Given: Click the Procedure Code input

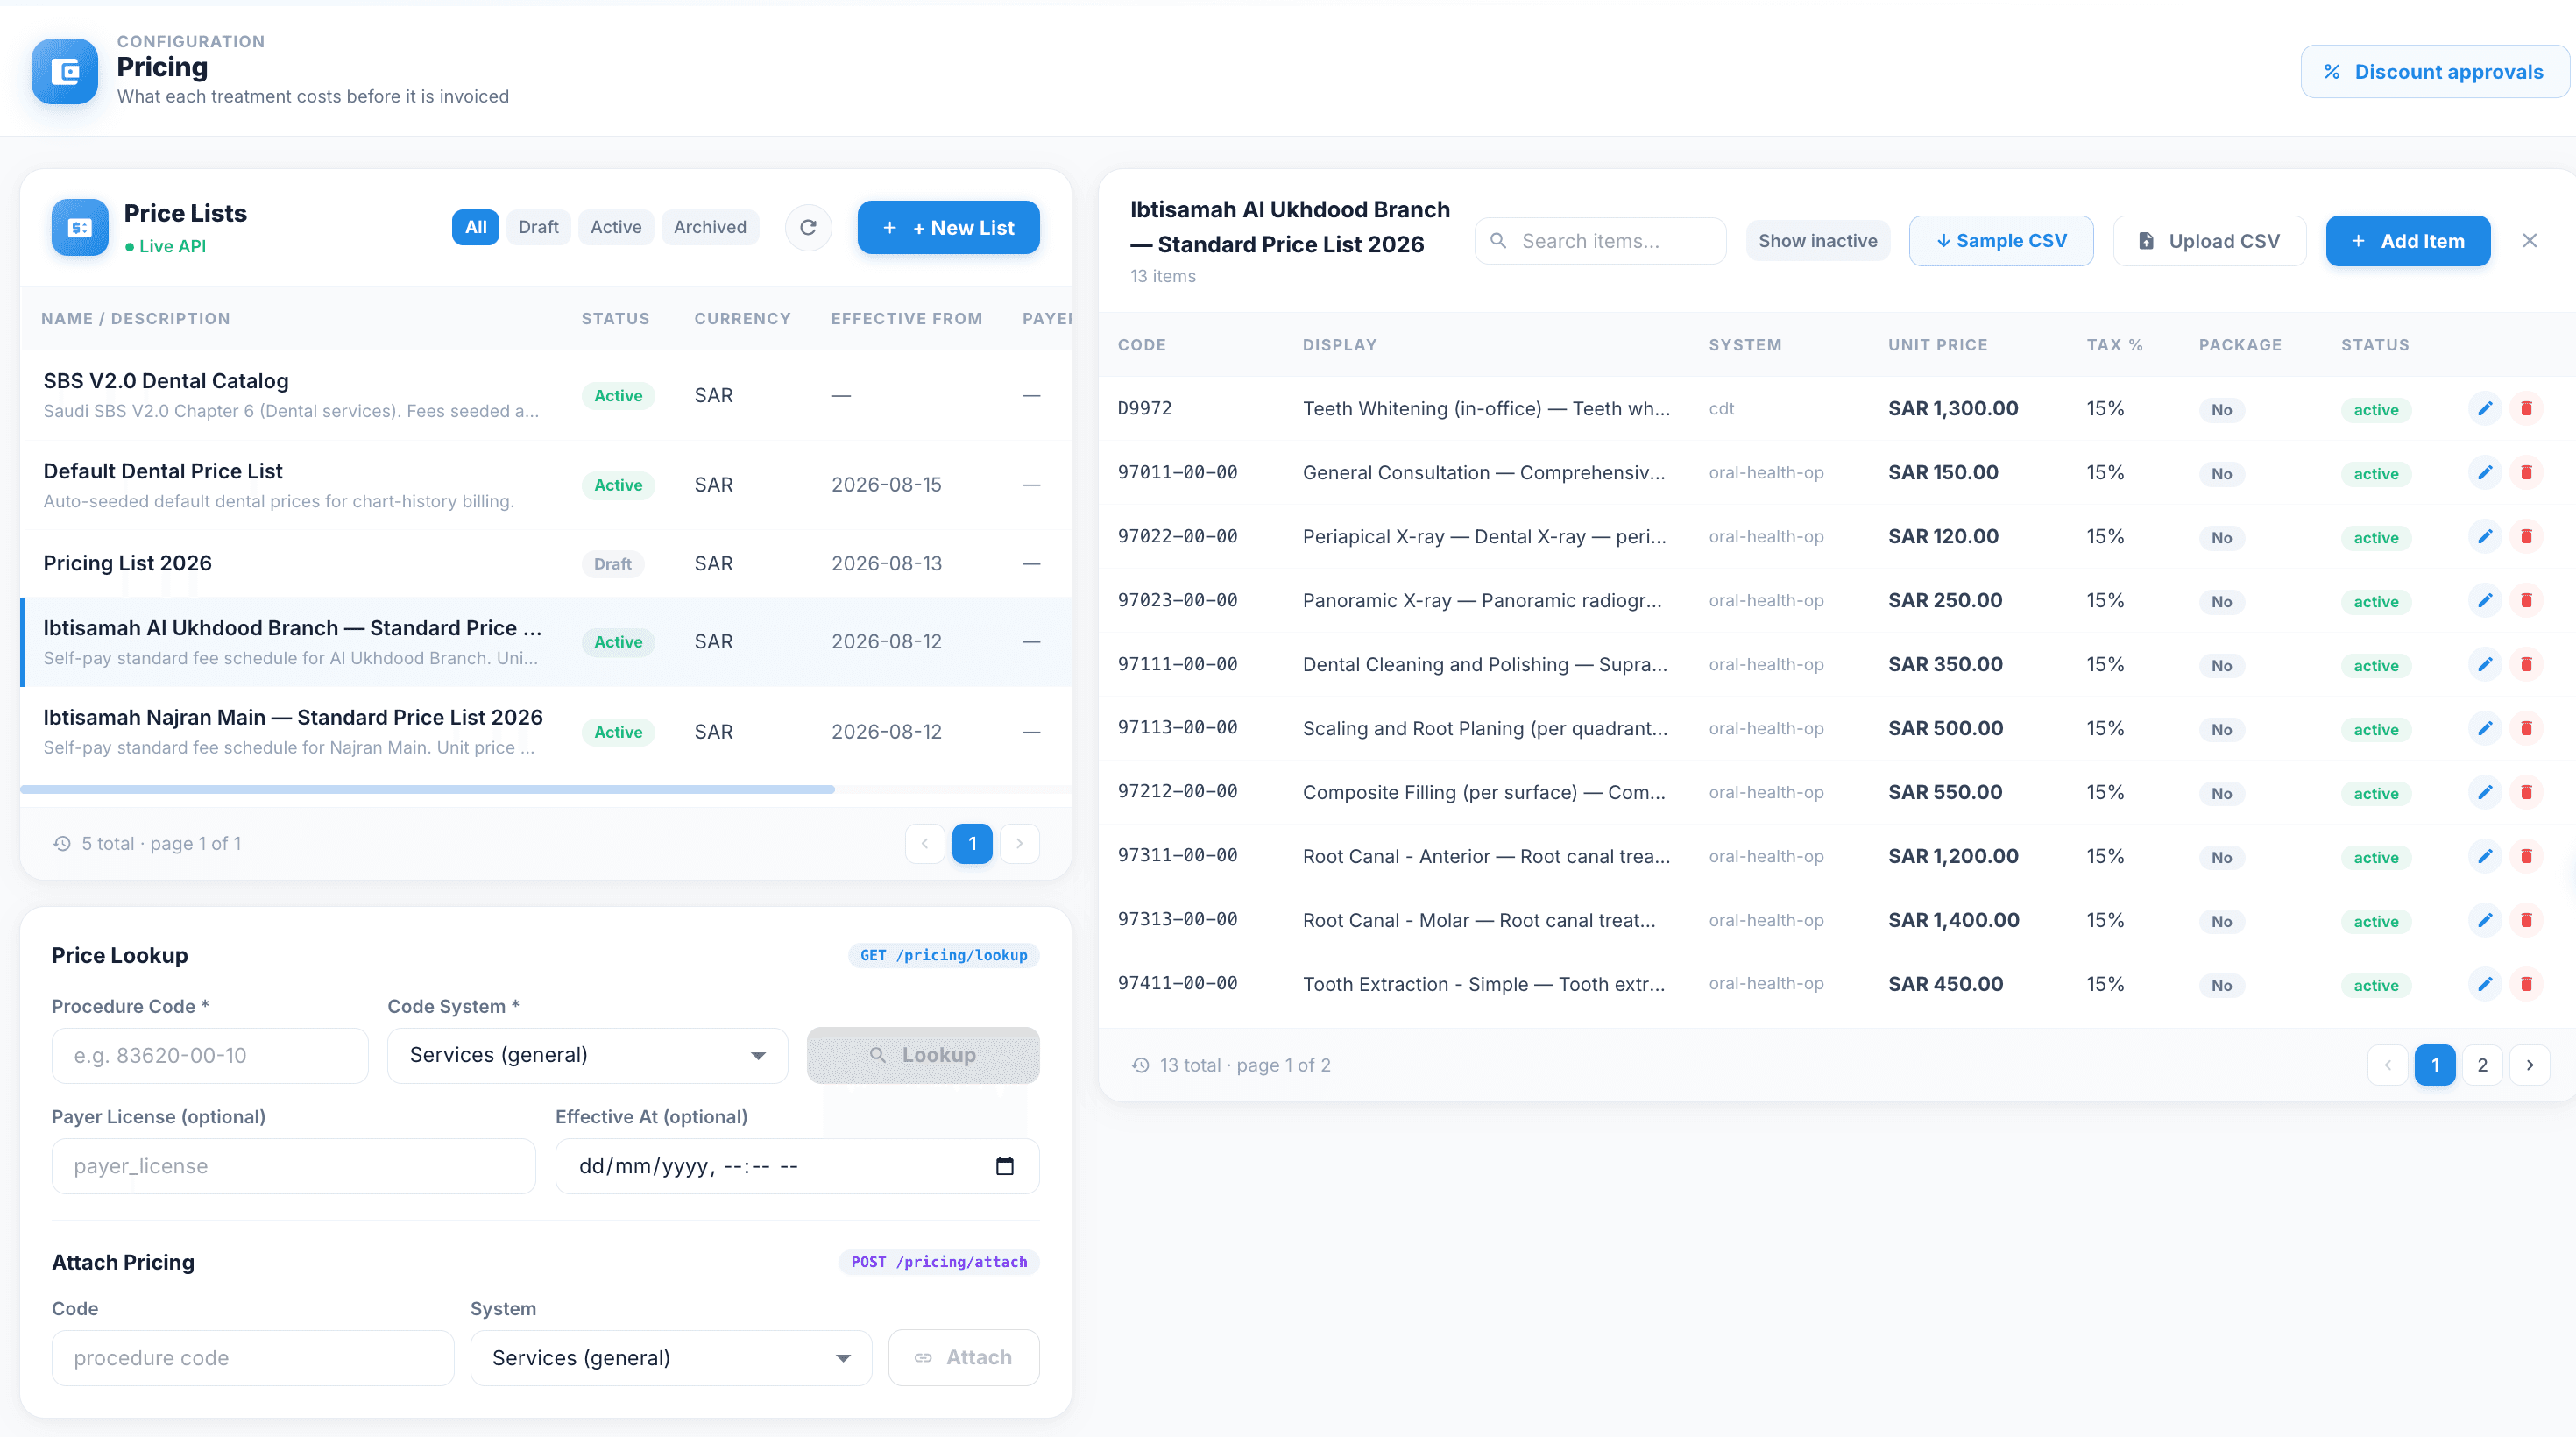Looking at the screenshot, I should pos(210,1055).
